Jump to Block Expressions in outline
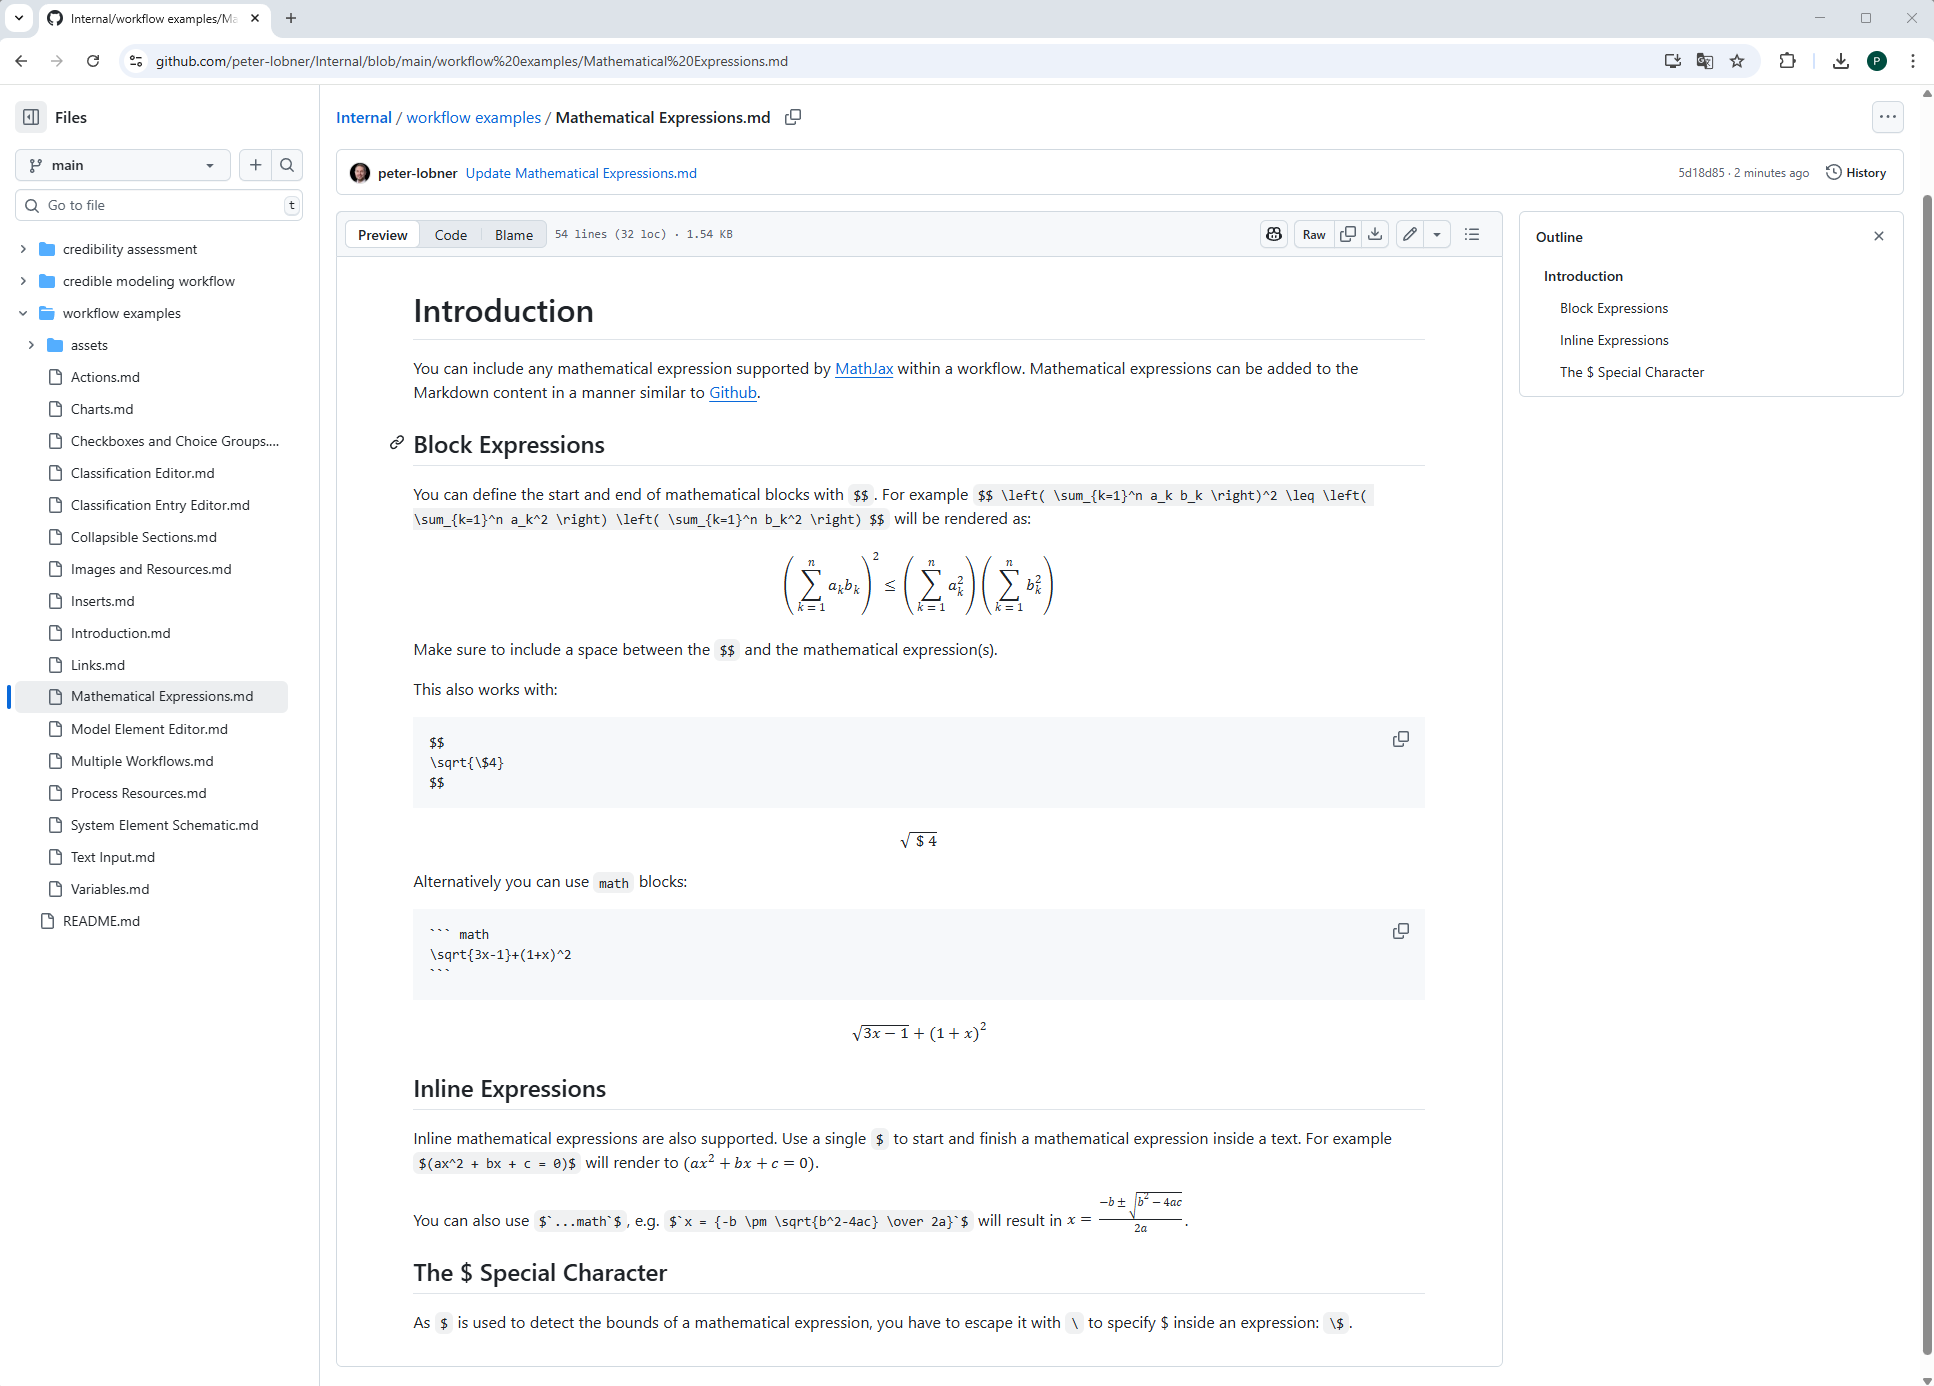 point(1614,308)
